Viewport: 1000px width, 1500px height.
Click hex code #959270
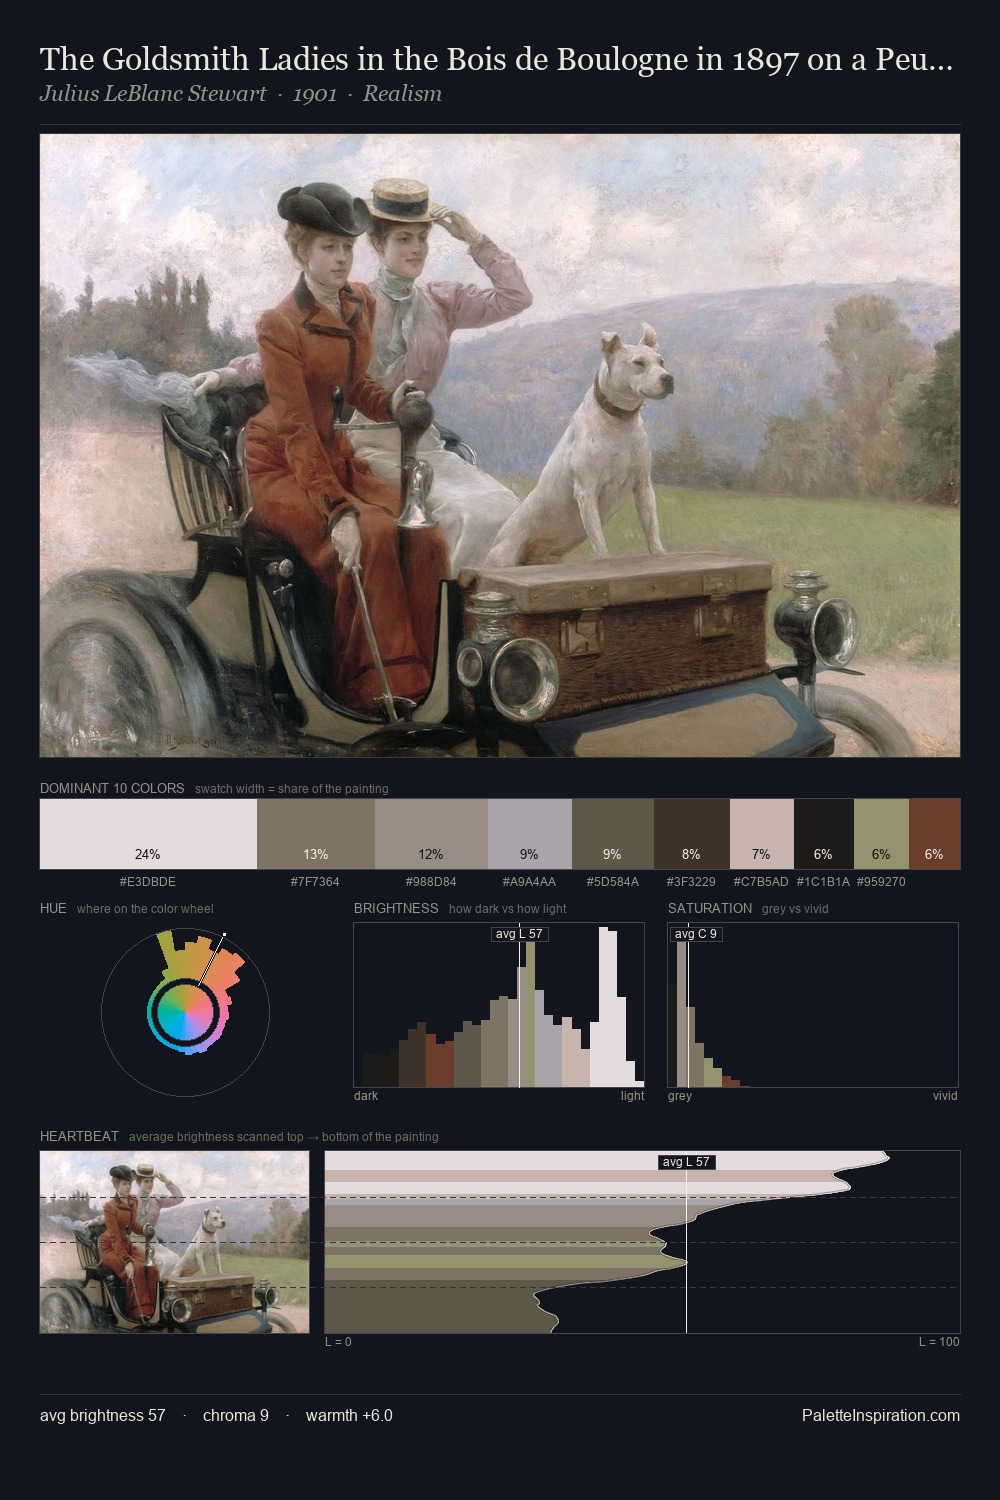tap(881, 882)
